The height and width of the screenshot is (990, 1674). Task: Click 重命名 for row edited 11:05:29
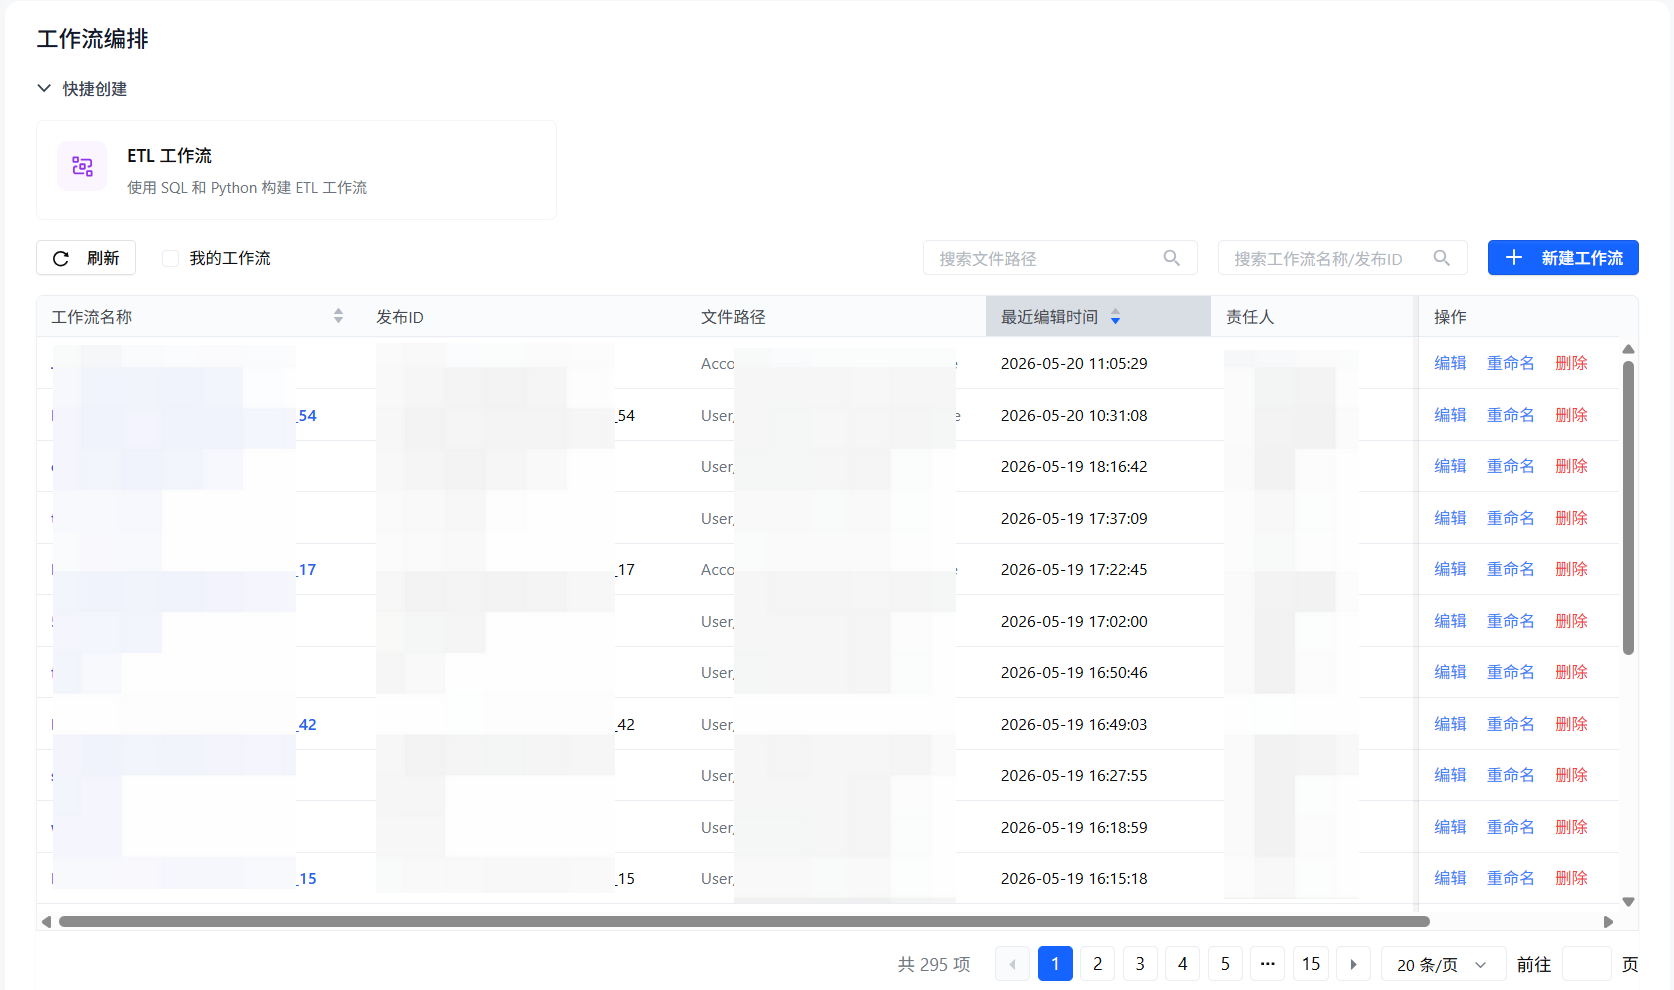[x=1511, y=363]
